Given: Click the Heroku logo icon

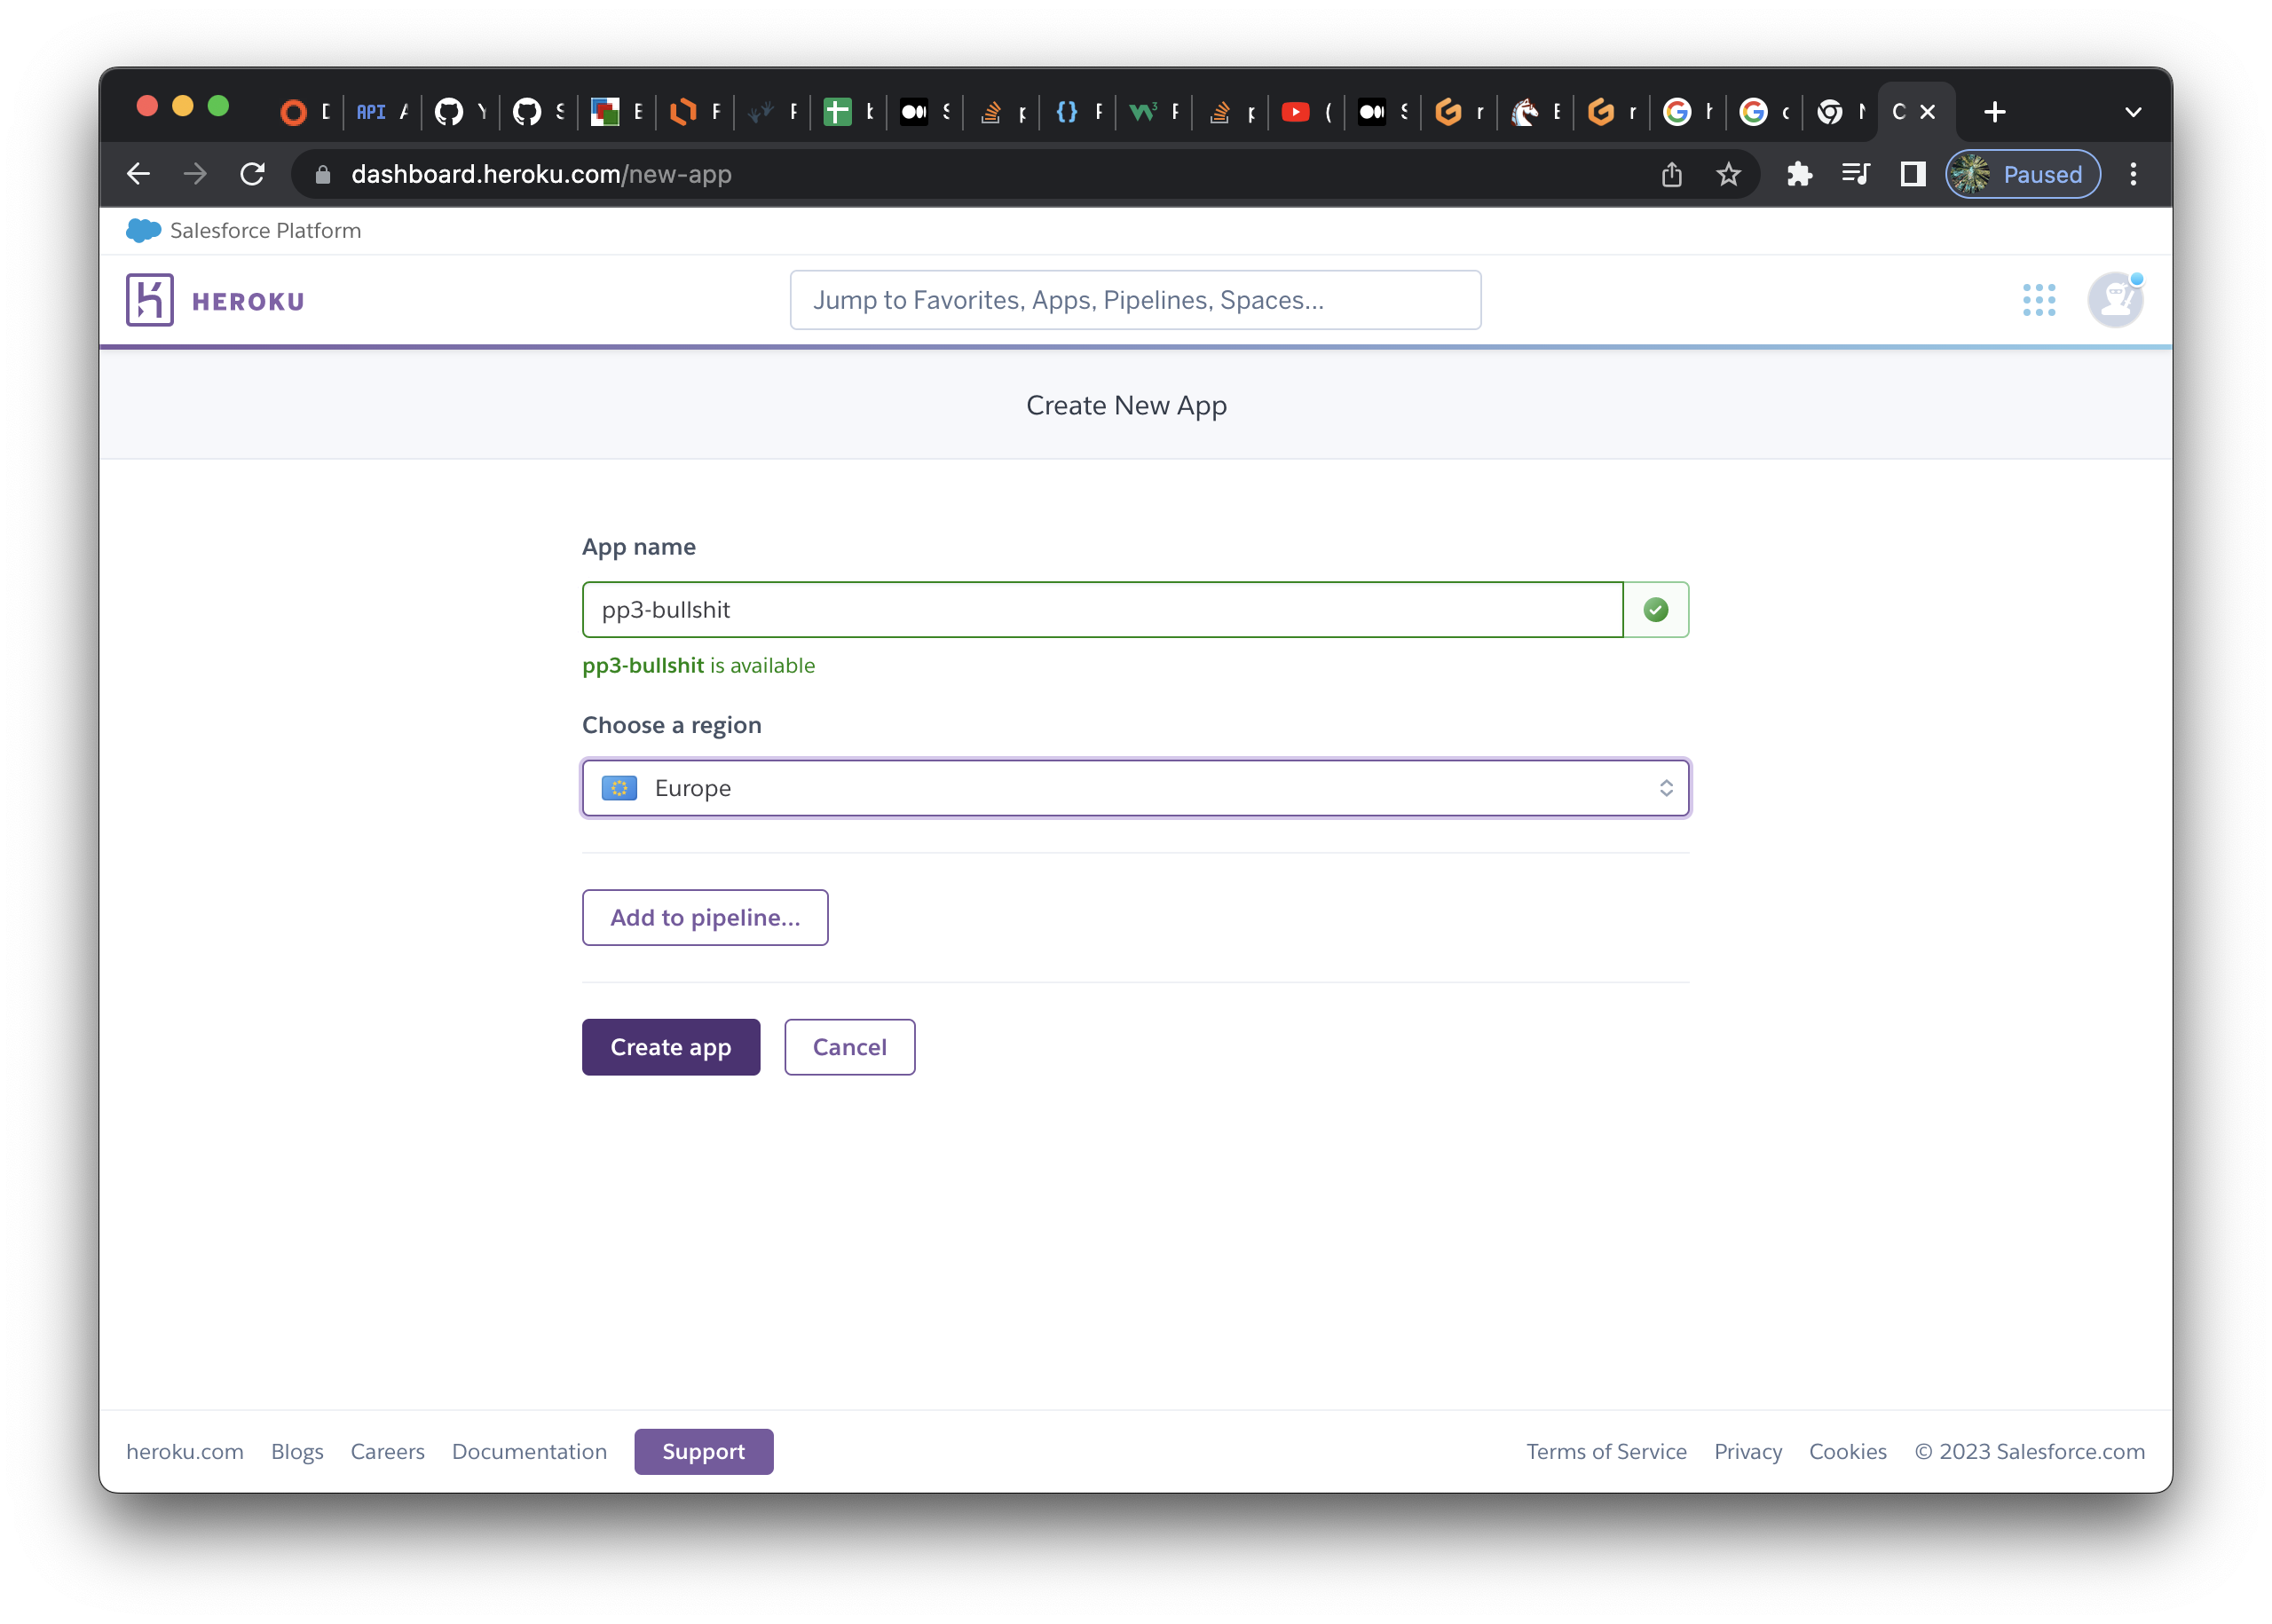Looking at the screenshot, I should coord(150,300).
